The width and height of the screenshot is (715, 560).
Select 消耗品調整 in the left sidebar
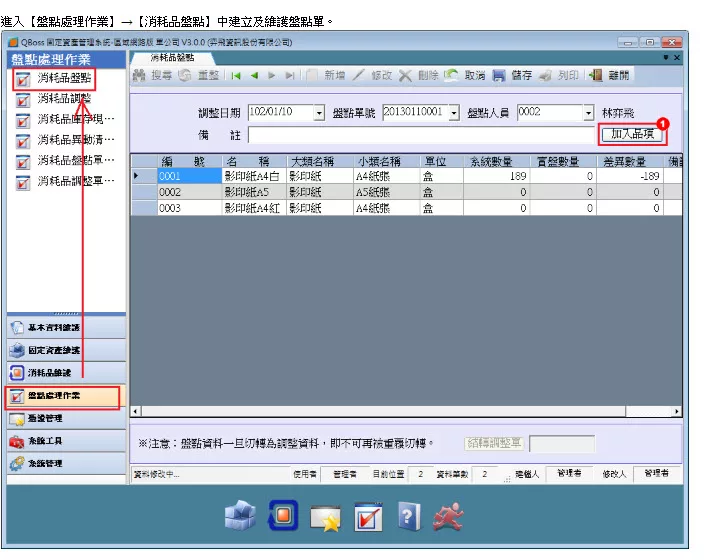[x=64, y=99]
